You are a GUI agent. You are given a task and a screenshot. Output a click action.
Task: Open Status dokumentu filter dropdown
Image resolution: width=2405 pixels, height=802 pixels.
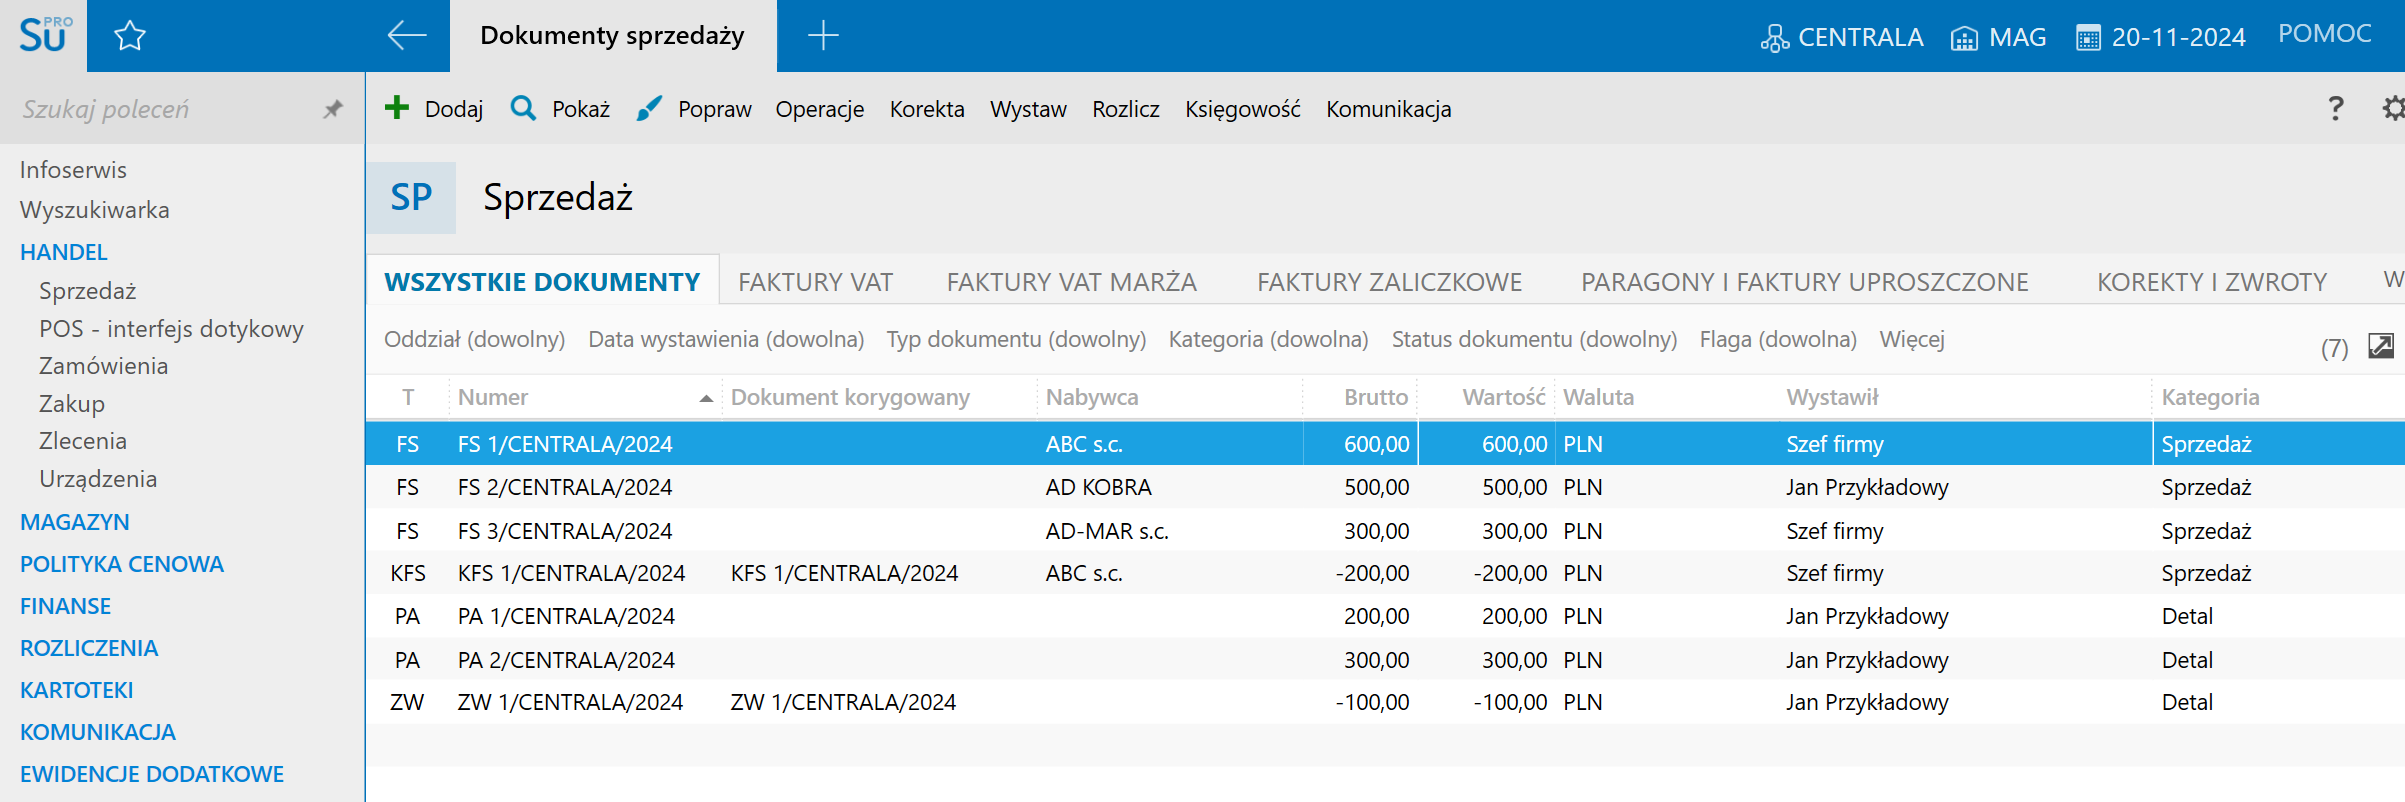(x=1534, y=339)
